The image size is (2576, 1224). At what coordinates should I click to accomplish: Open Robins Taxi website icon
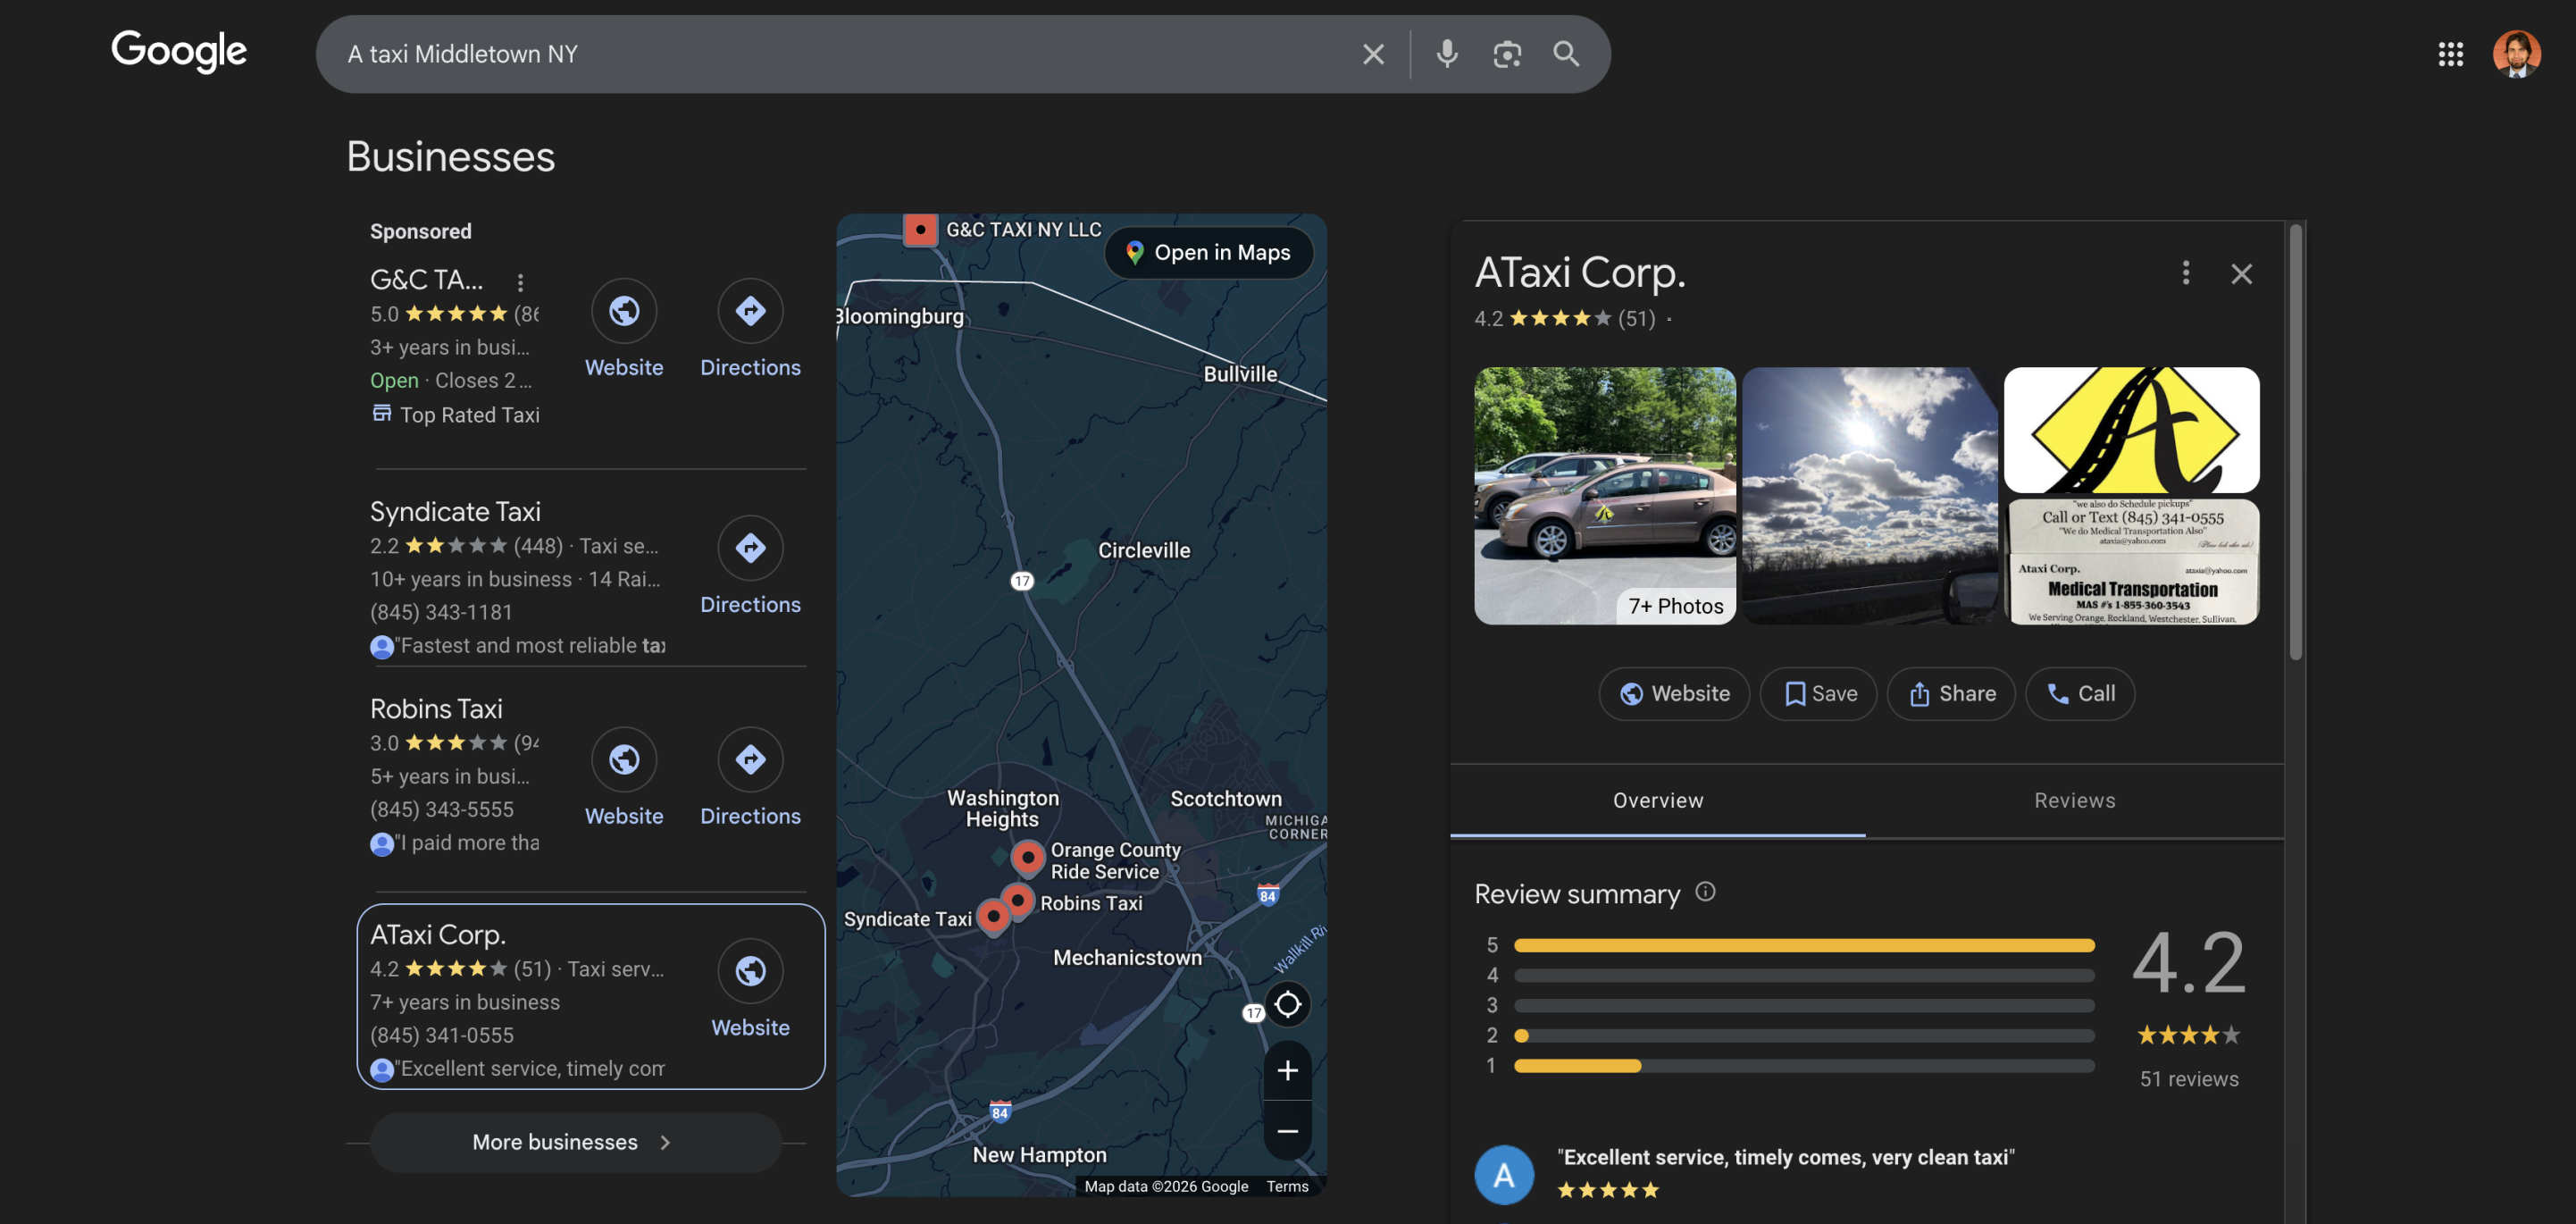[x=623, y=759]
